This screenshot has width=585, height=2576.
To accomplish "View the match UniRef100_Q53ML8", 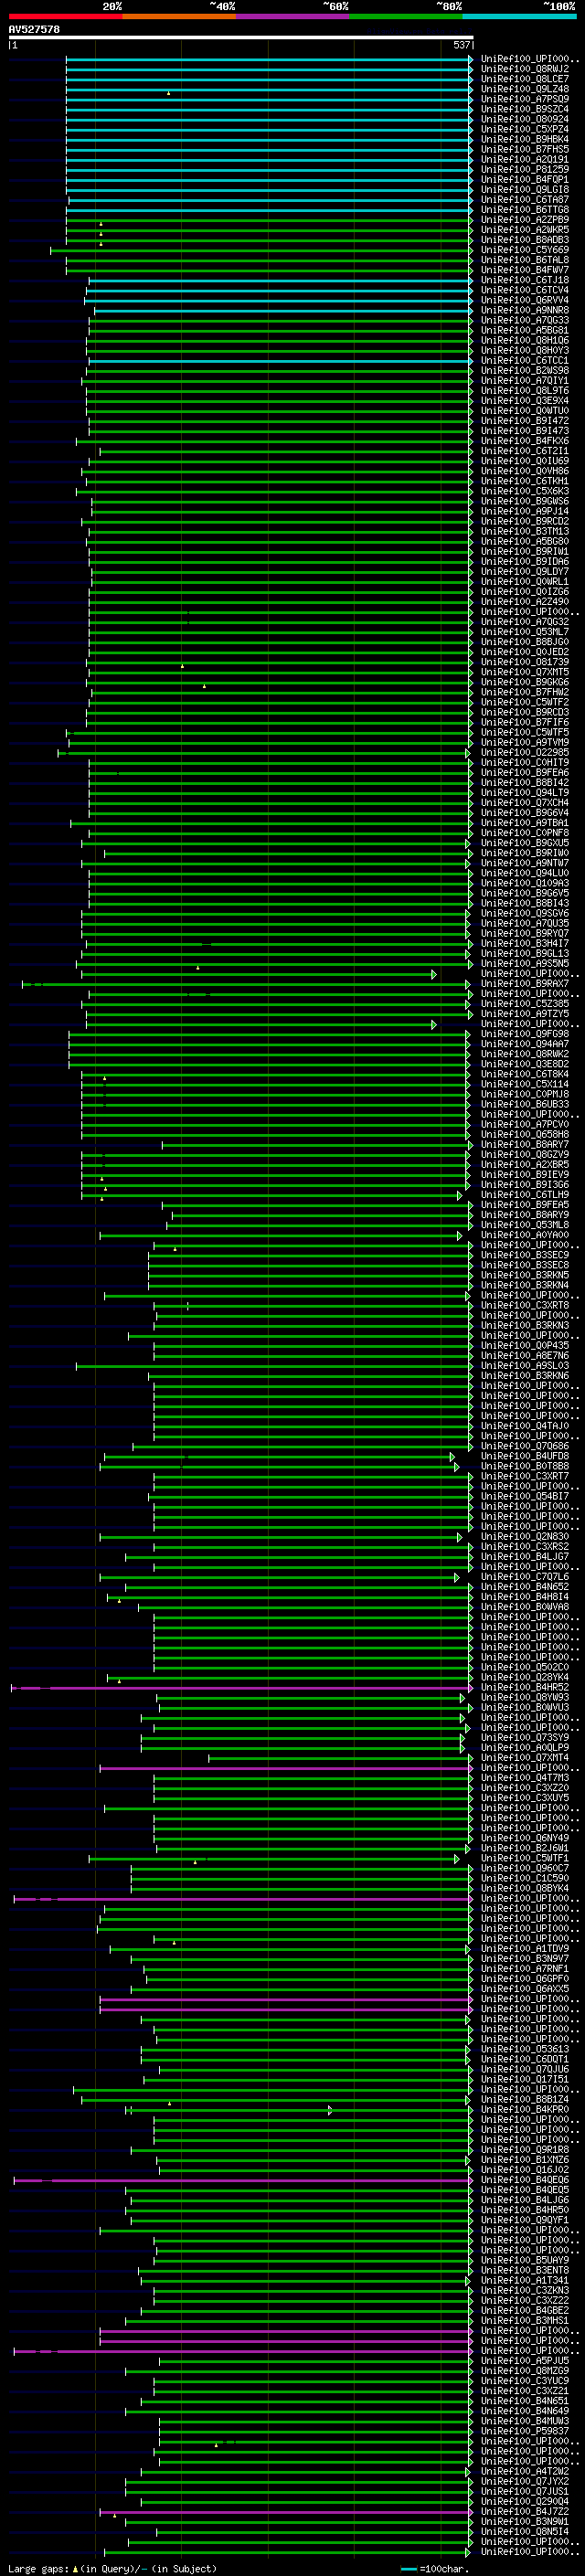I will coord(525,1224).
